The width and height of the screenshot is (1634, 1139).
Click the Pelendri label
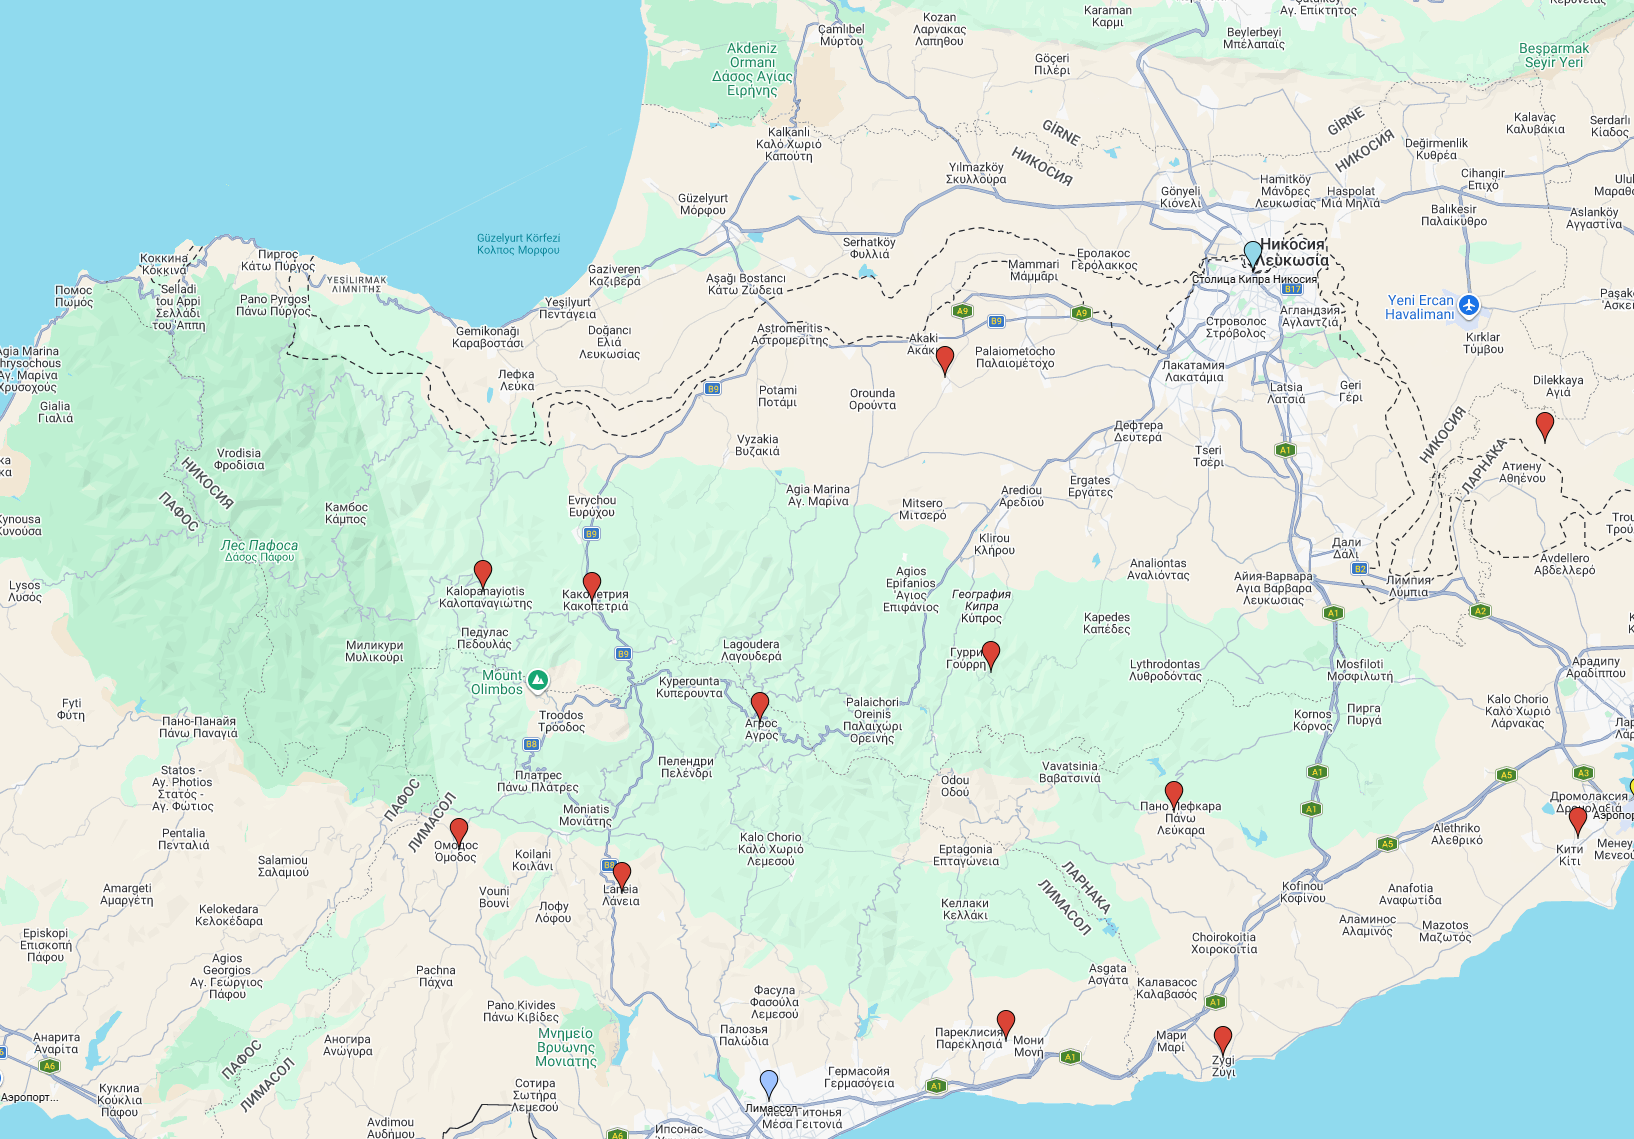[x=686, y=767]
